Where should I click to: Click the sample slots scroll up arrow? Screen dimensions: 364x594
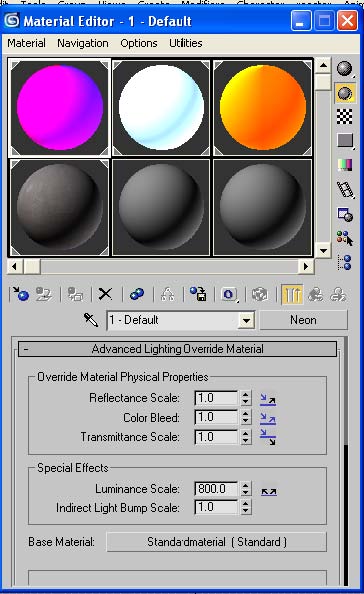tap(323, 66)
